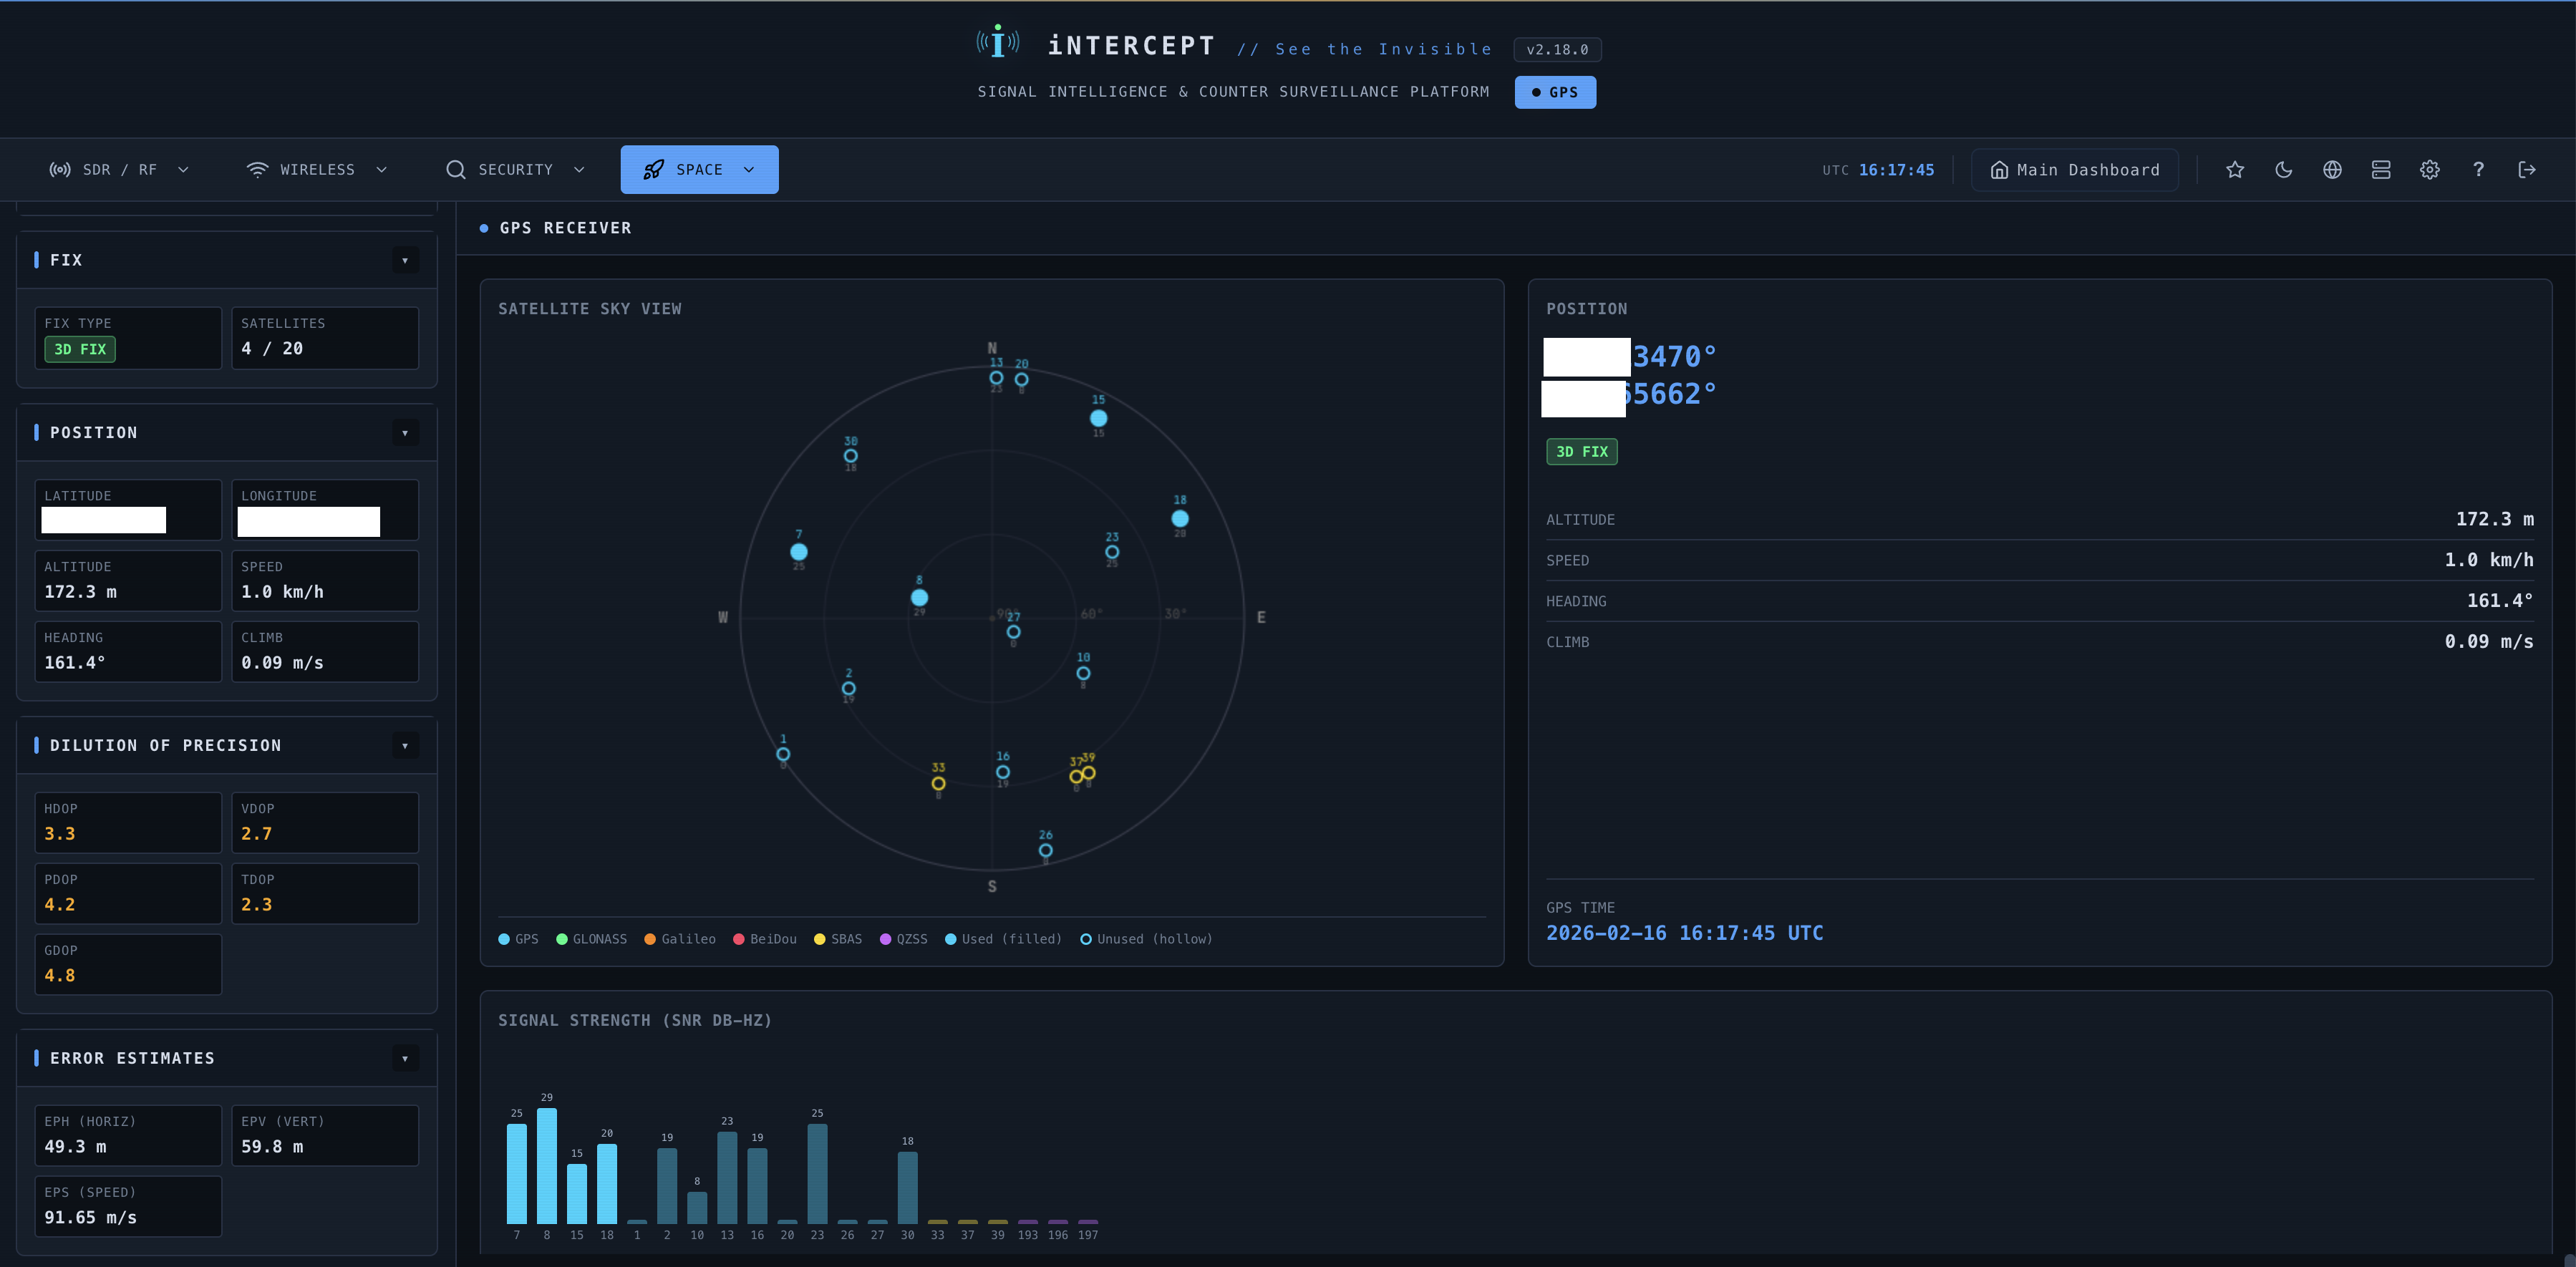
Task: Open the SDR / RF dropdown menu
Action: coord(119,170)
